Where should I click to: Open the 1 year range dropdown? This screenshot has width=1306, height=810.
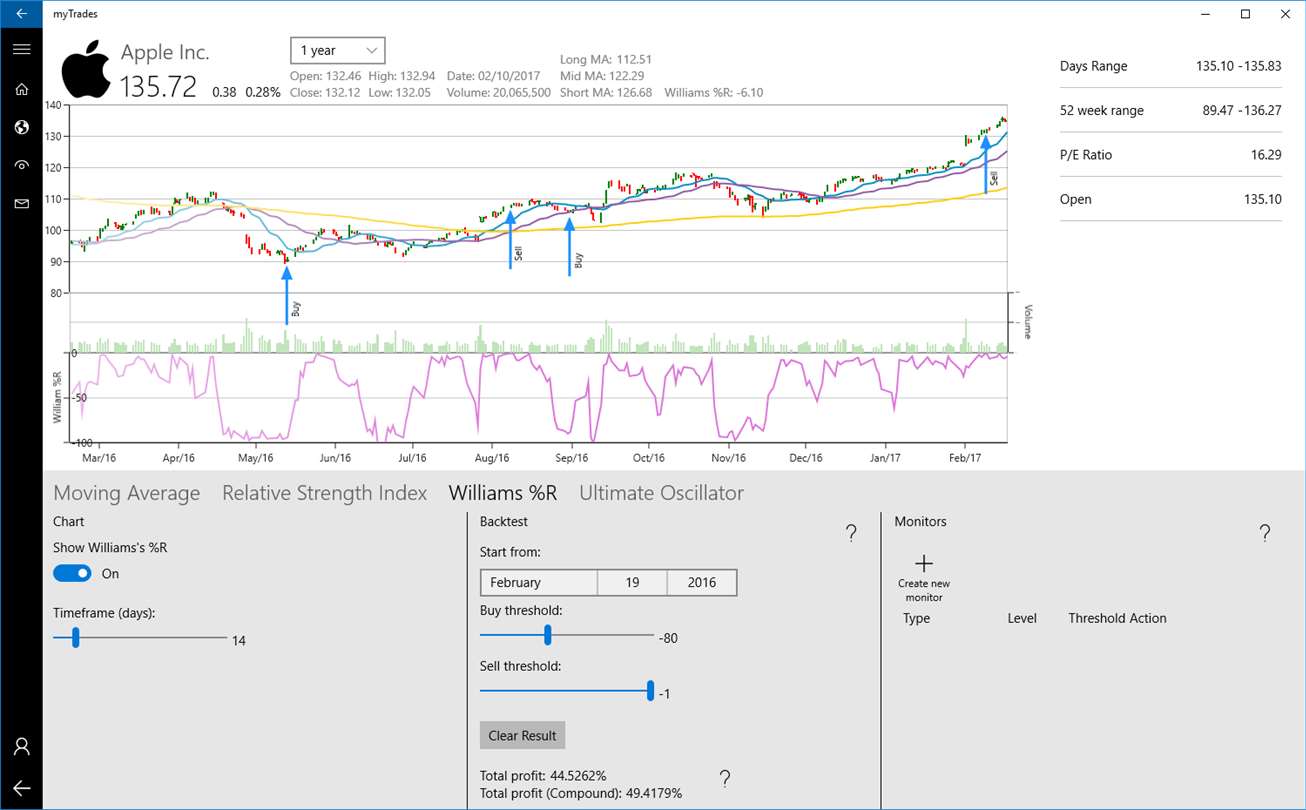tap(337, 50)
